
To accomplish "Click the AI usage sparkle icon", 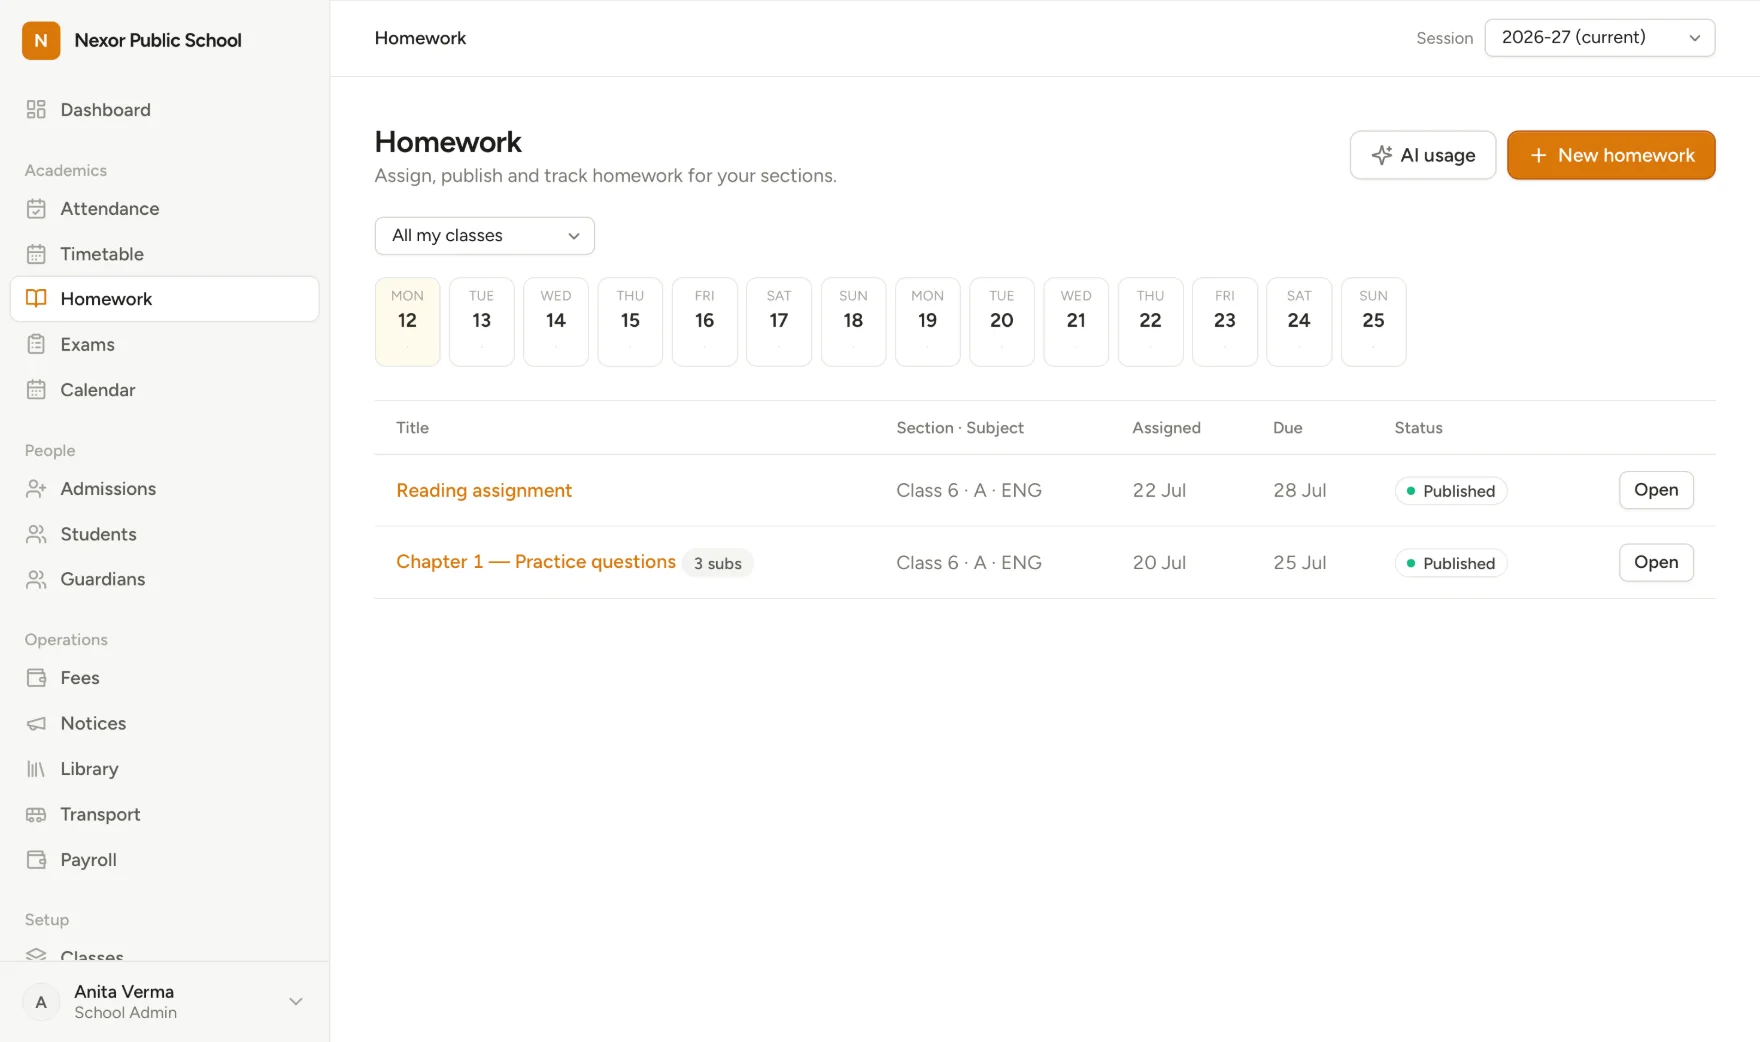I will point(1382,155).
